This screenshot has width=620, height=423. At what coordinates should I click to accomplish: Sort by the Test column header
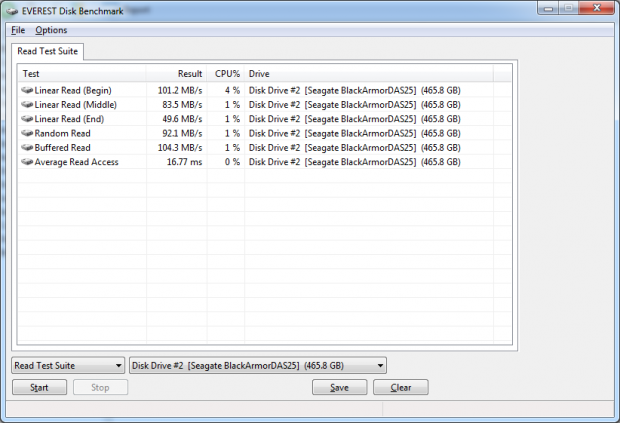(x=82, y=74)
